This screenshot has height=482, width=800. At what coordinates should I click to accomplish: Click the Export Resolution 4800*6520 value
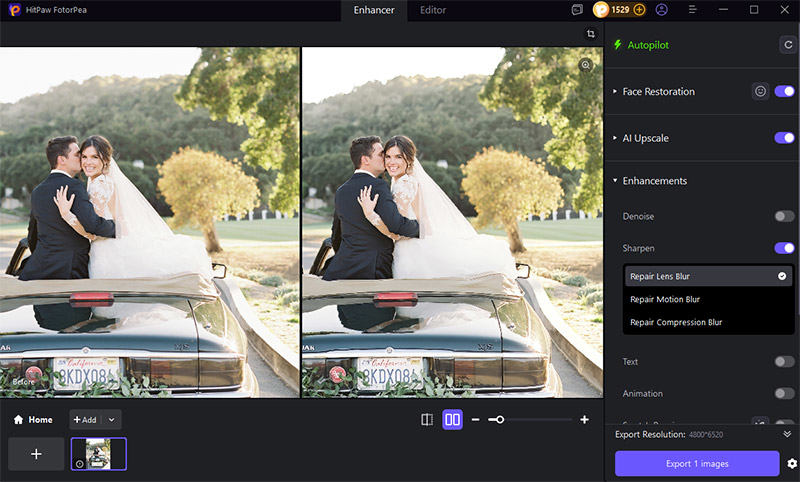(706, 435)
